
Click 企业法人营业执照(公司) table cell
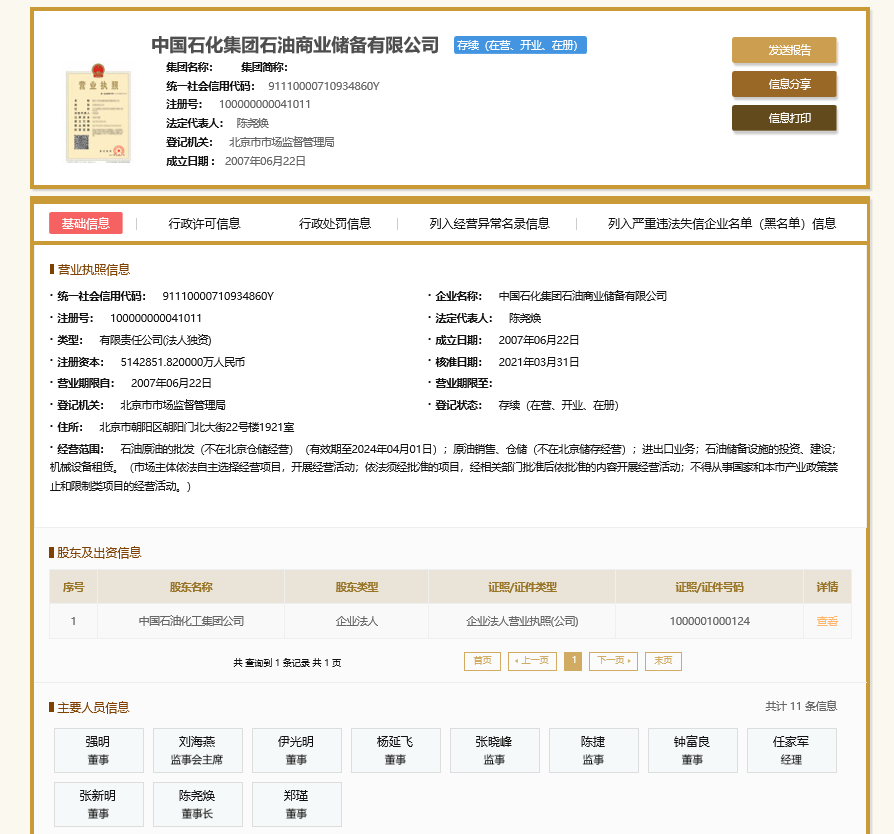point(522,621)
